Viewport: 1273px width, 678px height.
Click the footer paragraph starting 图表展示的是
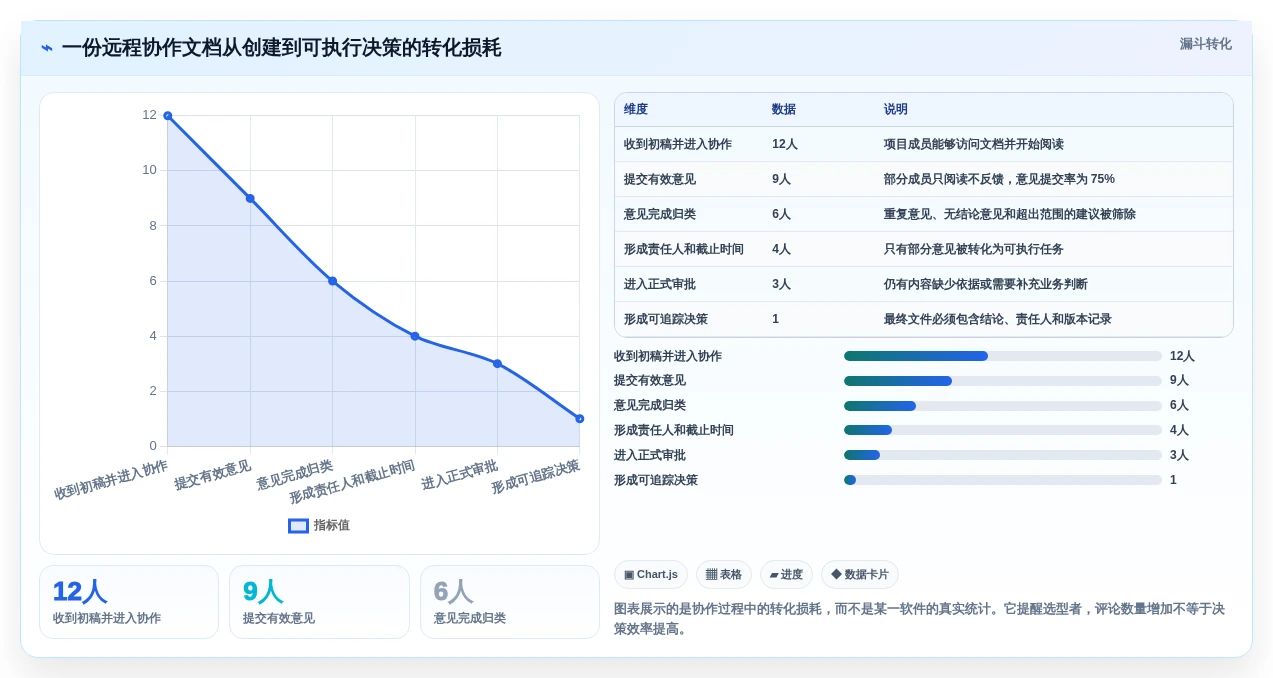[919, 618]
